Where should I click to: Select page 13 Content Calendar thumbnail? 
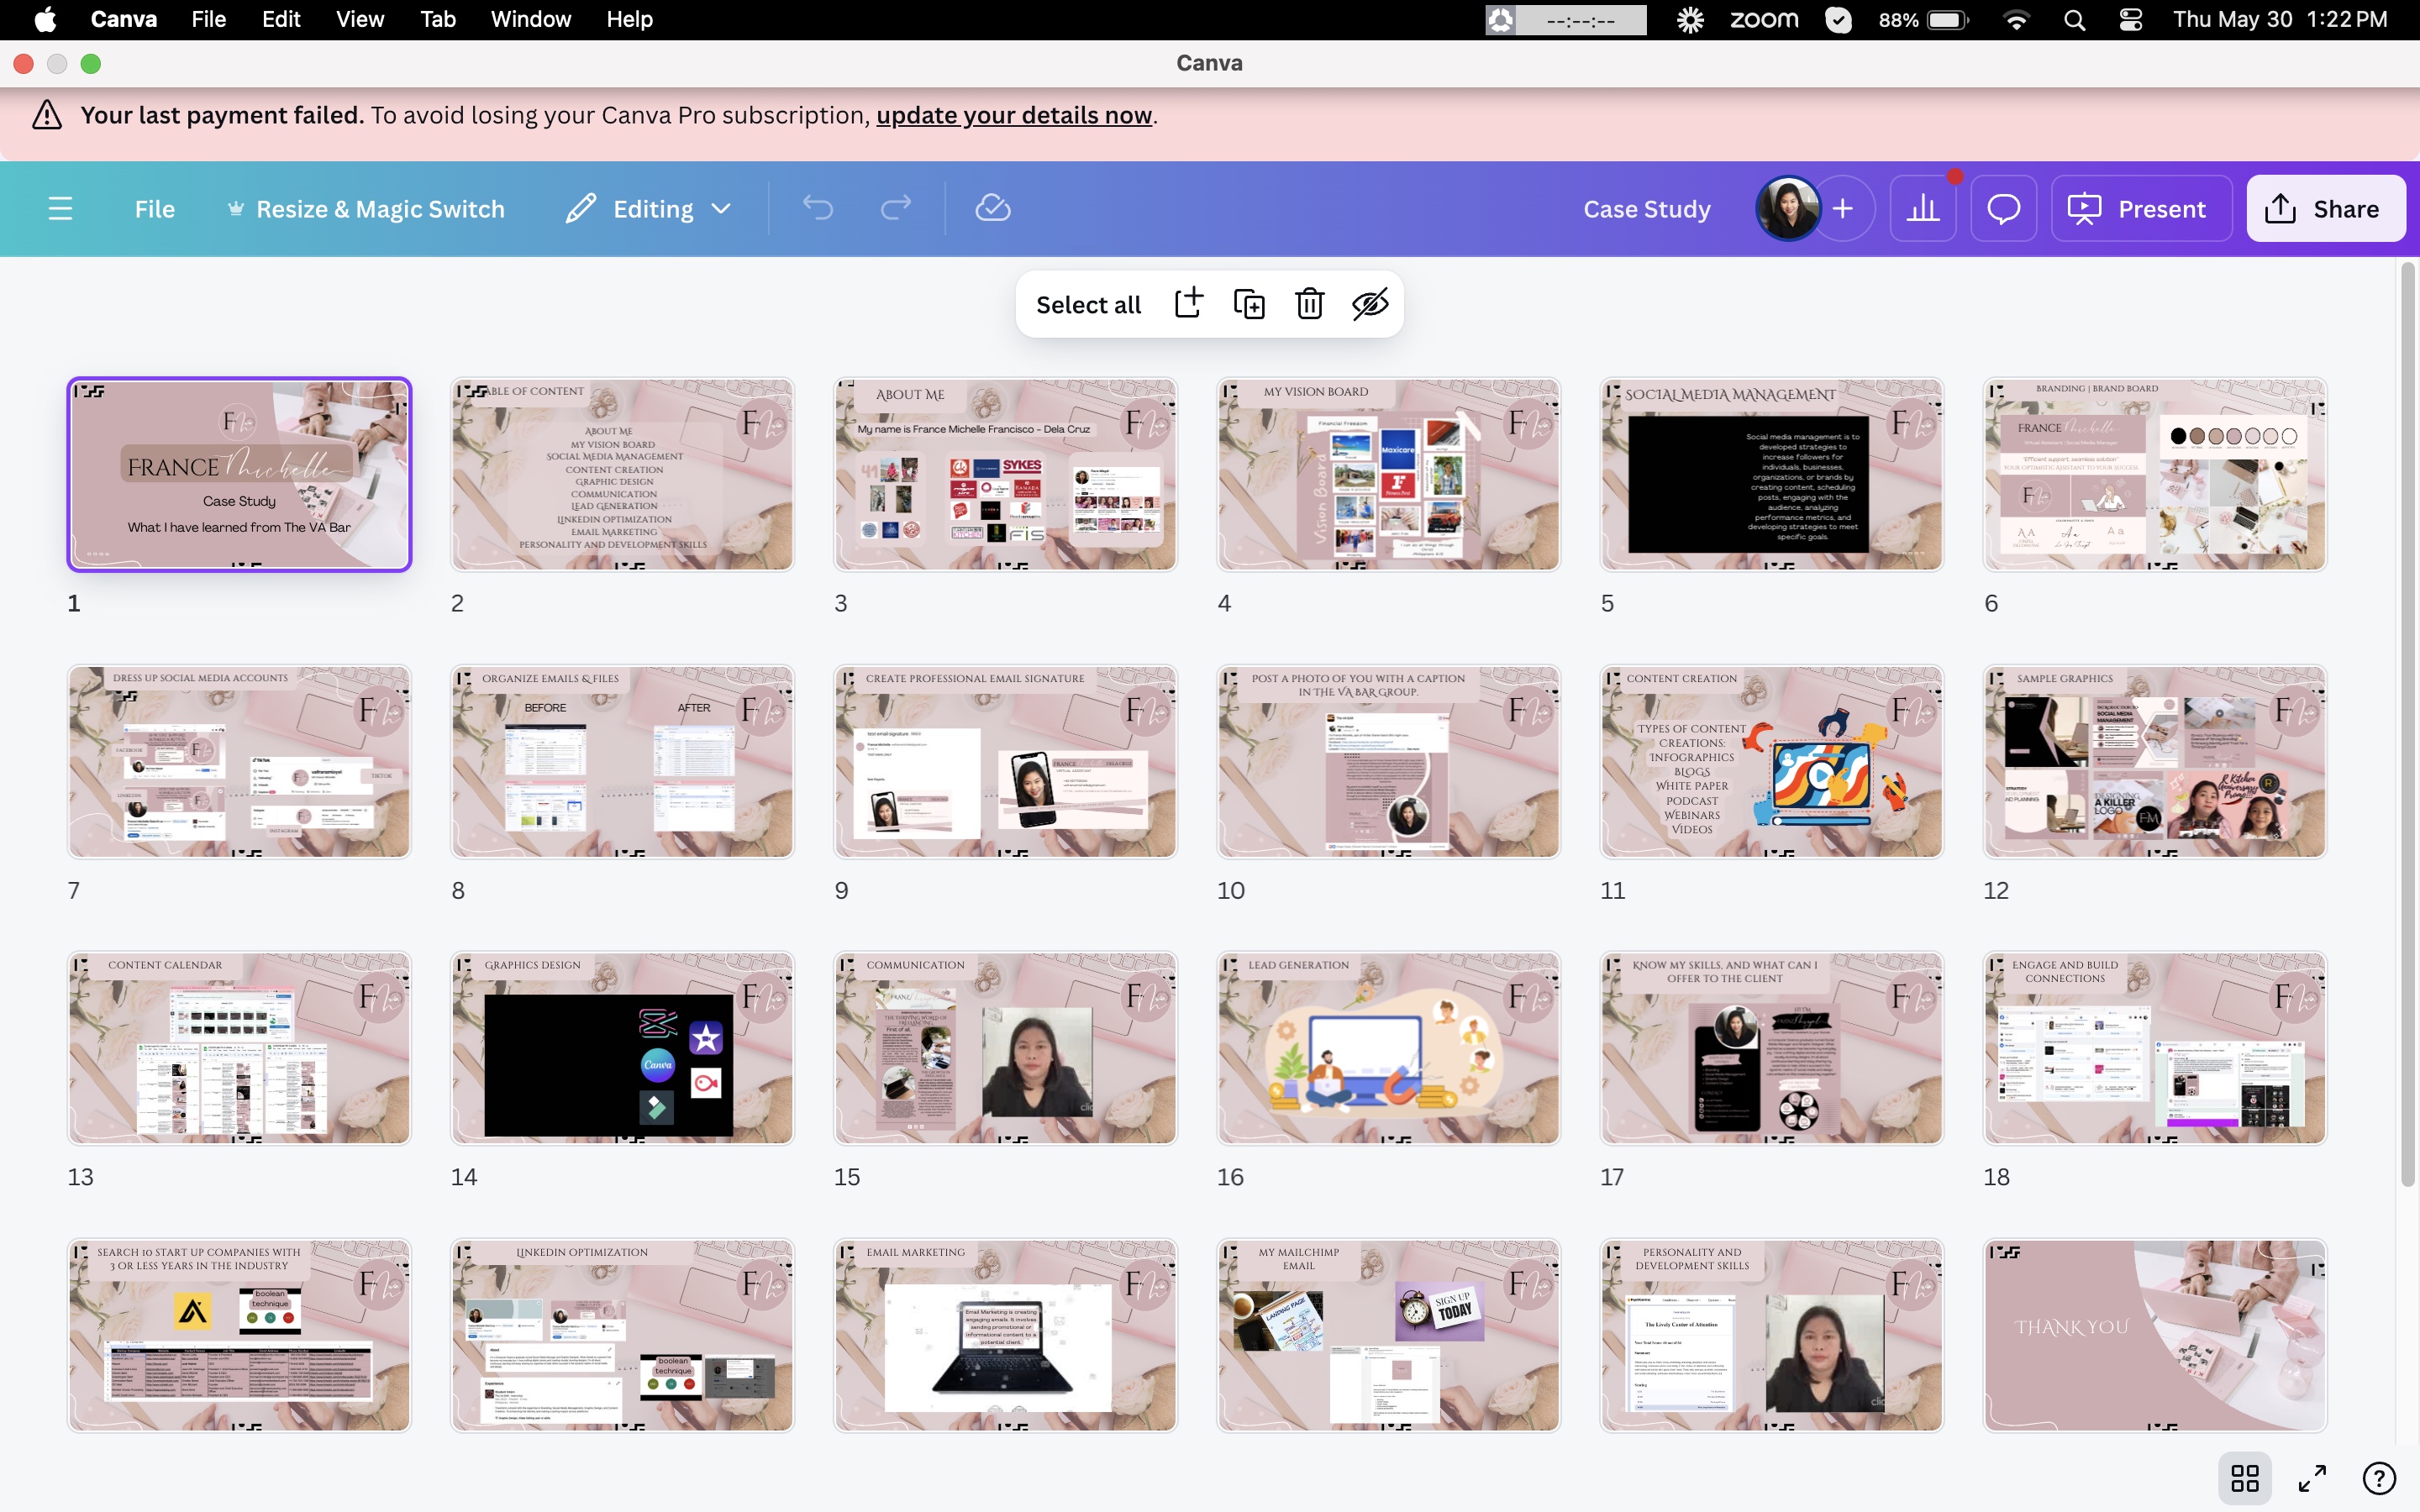239,1048
